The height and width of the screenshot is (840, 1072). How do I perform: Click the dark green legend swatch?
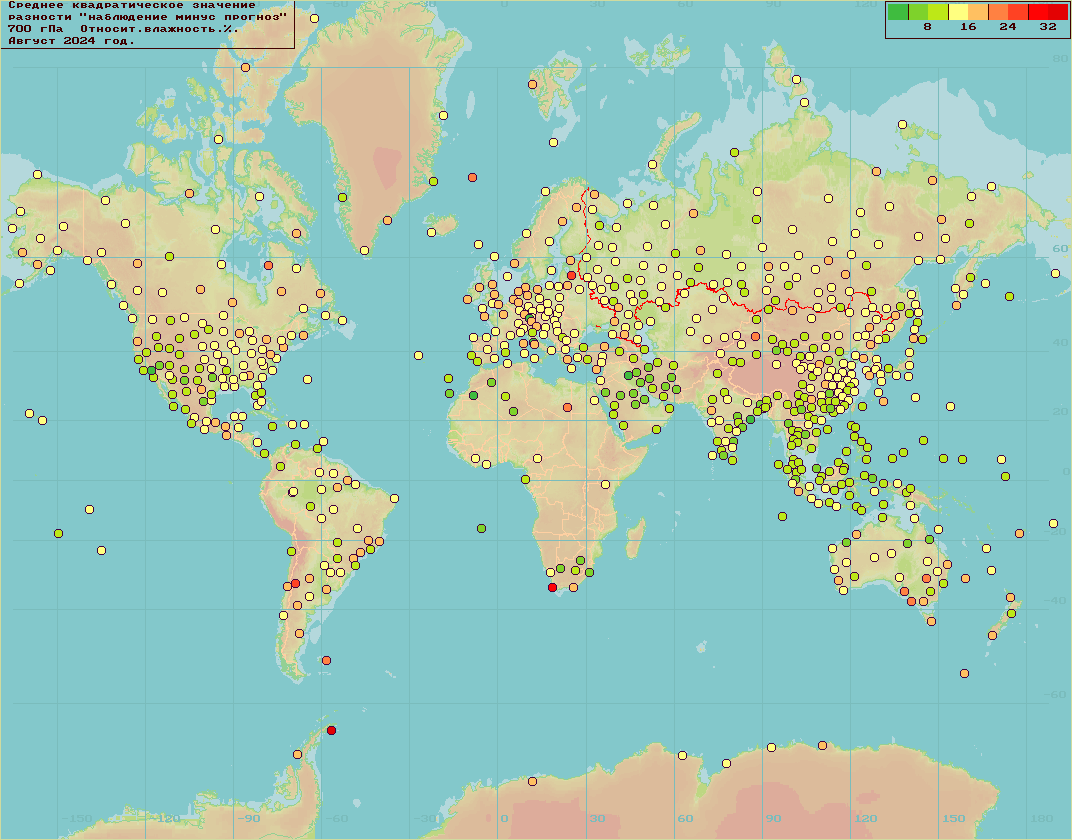897,12
